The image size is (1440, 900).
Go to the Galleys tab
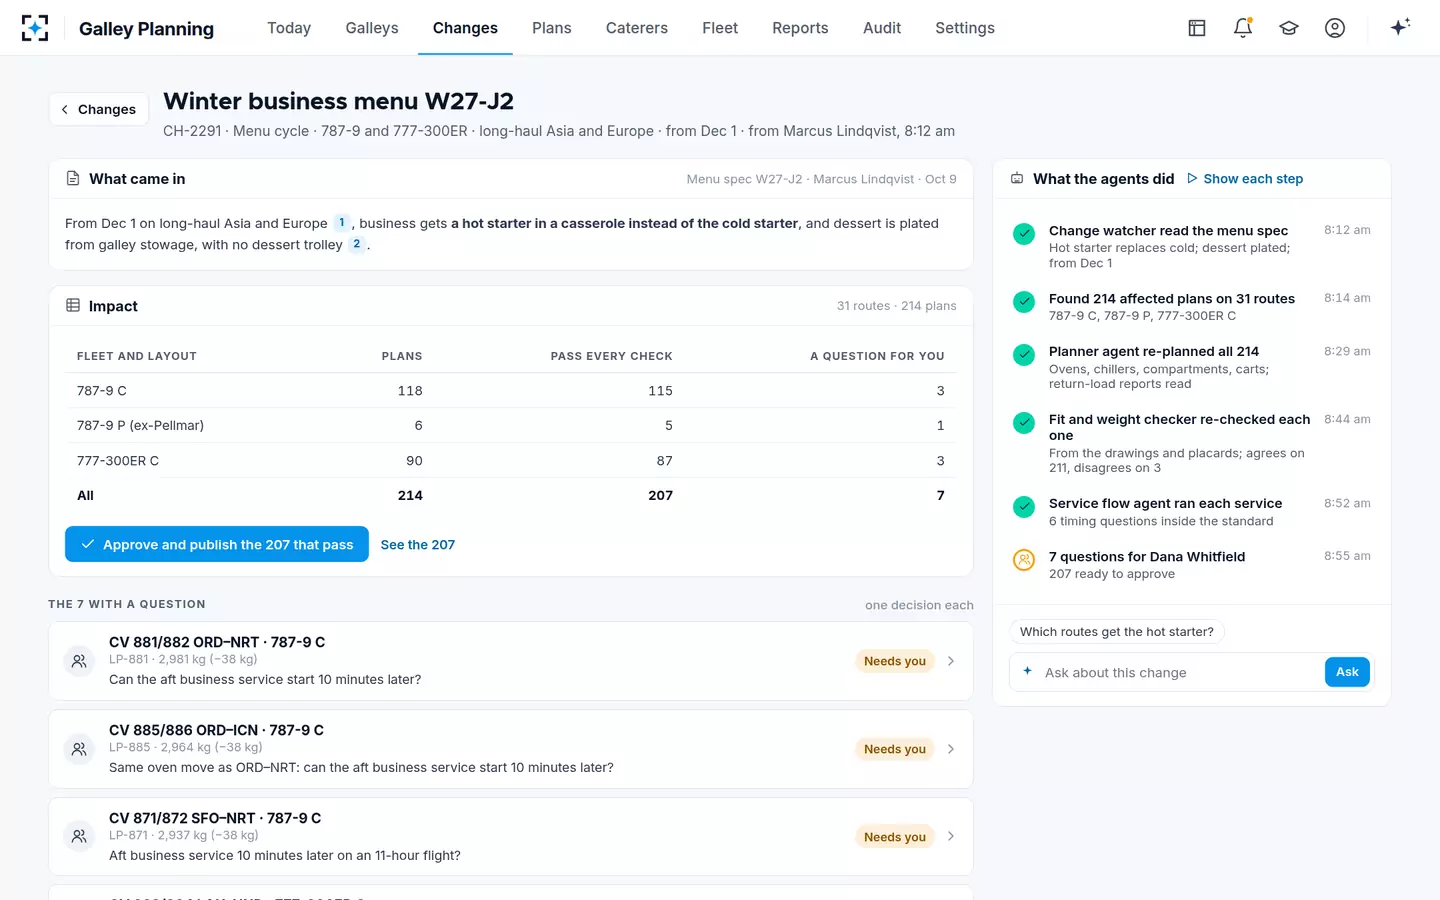pos(372,28)
